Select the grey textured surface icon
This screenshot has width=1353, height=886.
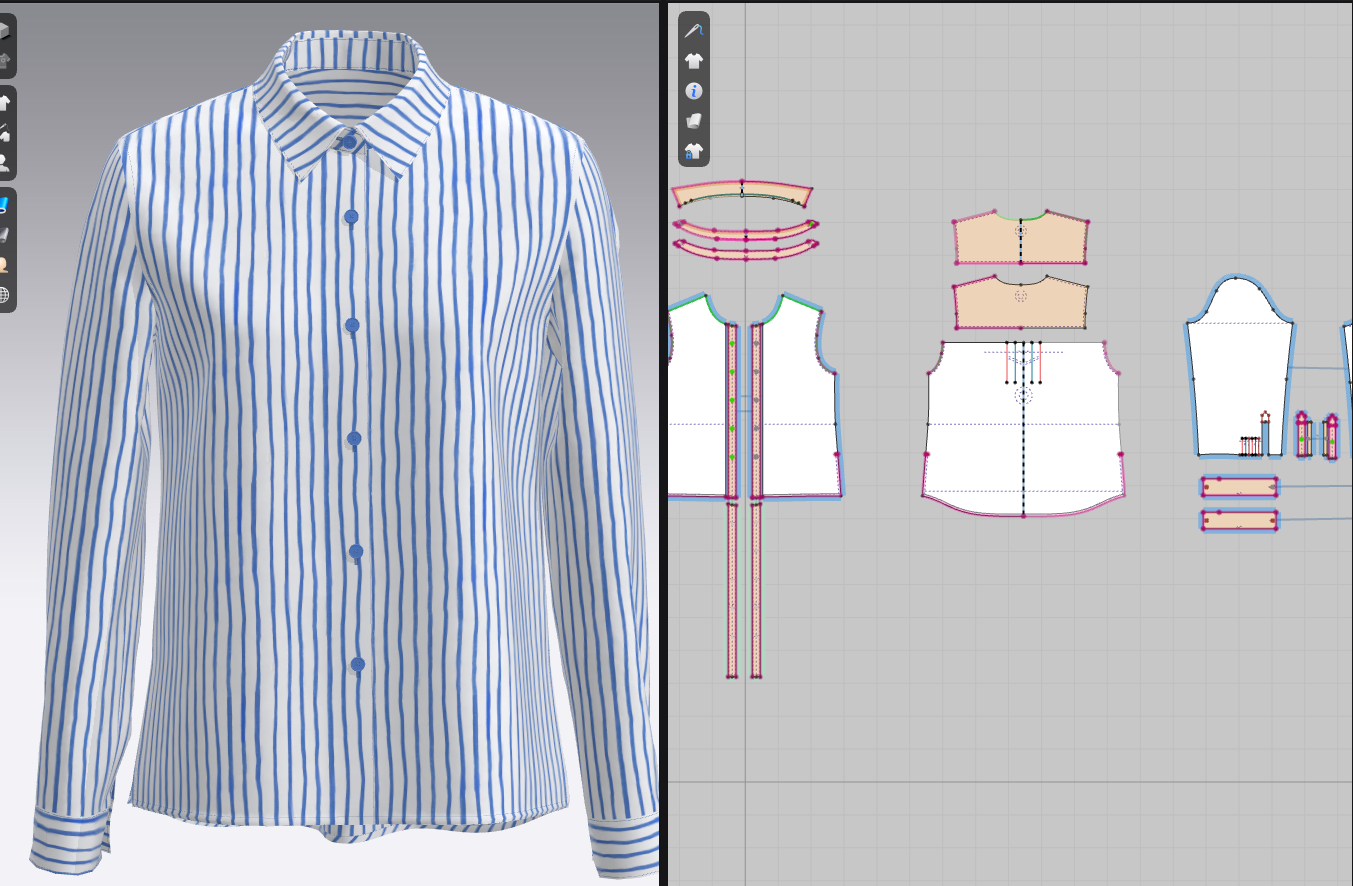pos(5,235)
